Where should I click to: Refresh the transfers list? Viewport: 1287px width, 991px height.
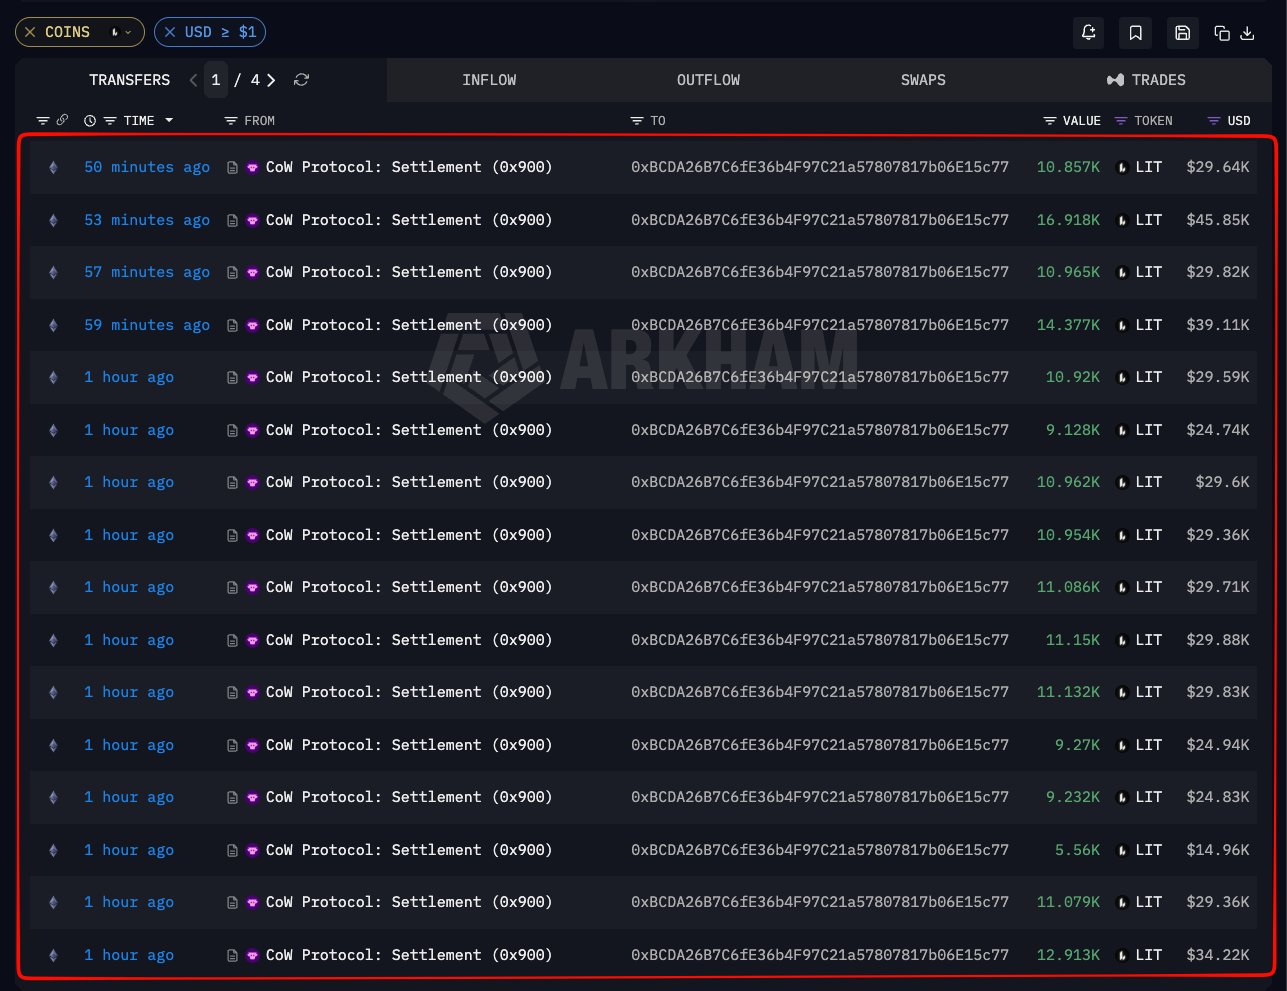pyautogui.click(x=301, y=80)
